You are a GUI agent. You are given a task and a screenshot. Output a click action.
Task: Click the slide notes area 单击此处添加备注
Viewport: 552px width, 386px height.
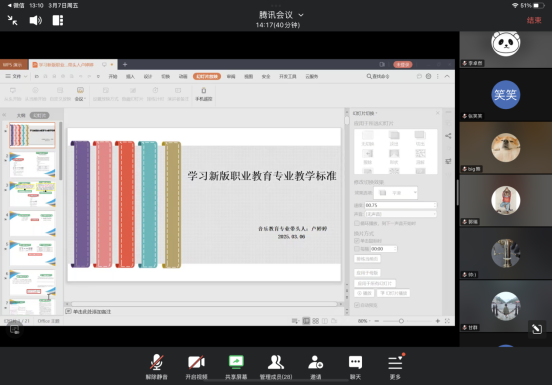point(92,312)
